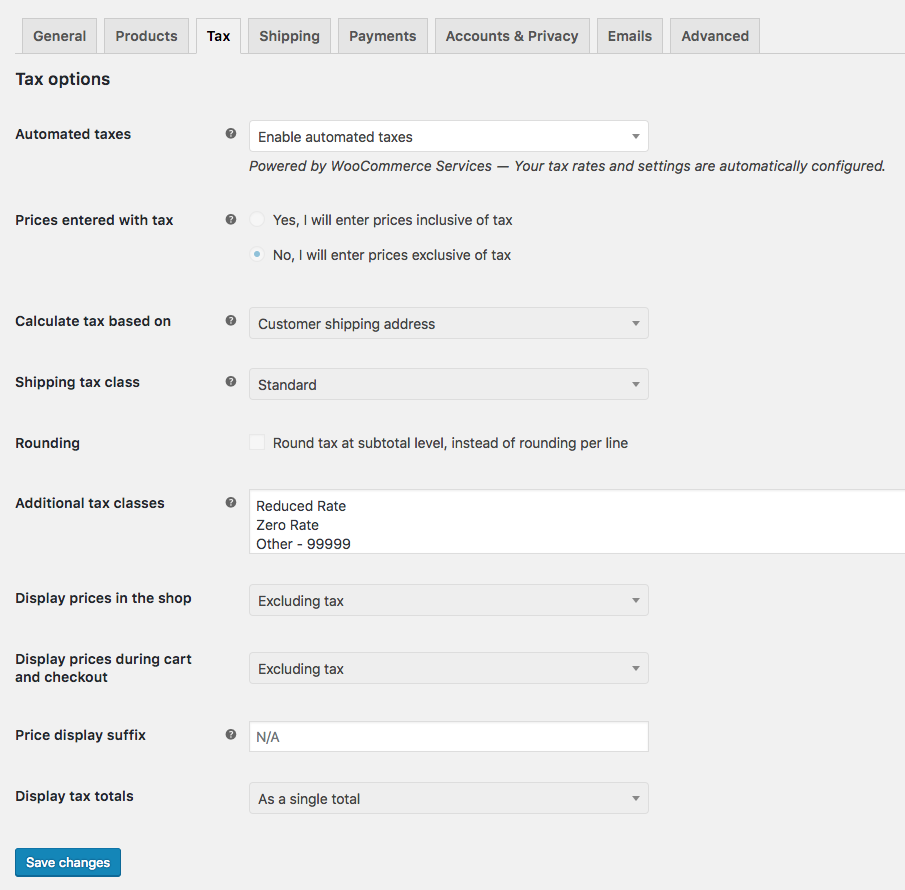The width and height of the screenshot is (905, 890).
Task: Open help tip for Automated taxes
Action: tap(231, 133)
